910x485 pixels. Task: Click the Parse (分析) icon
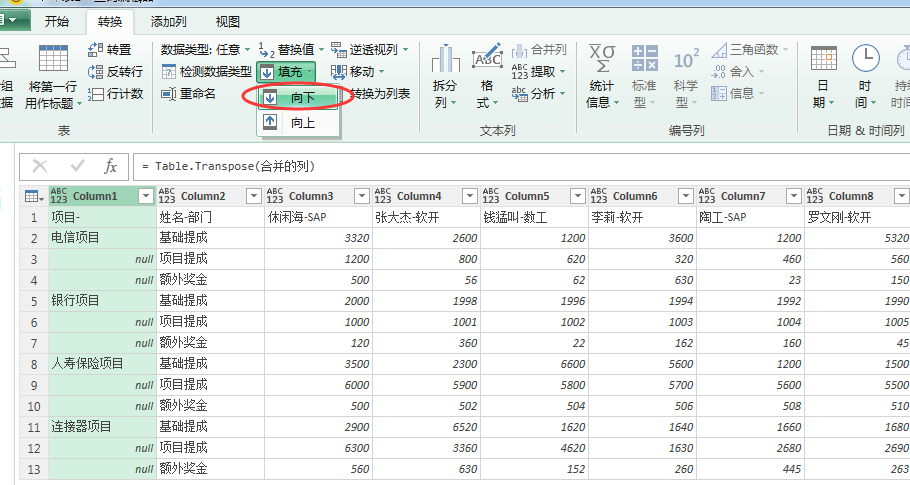(519, 93)
